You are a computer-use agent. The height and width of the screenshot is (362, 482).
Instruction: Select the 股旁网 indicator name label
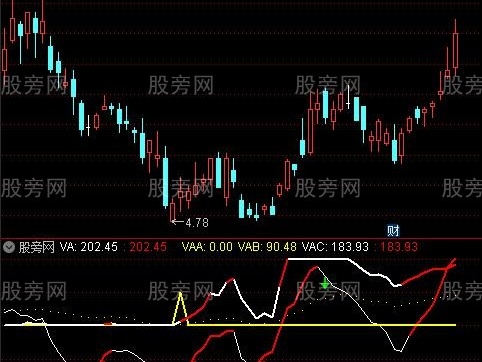[36, 247]
